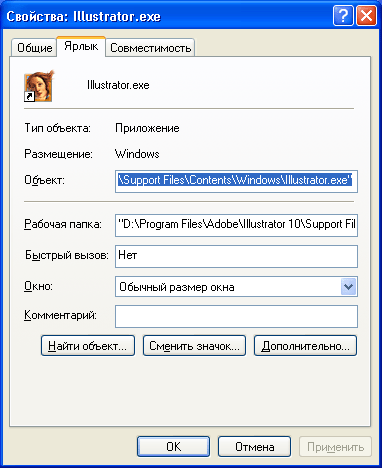Image resolution: width=382 pixels, height=468 pixels.
Task: Click the question mark help button
Action: [x=343, y=15]
